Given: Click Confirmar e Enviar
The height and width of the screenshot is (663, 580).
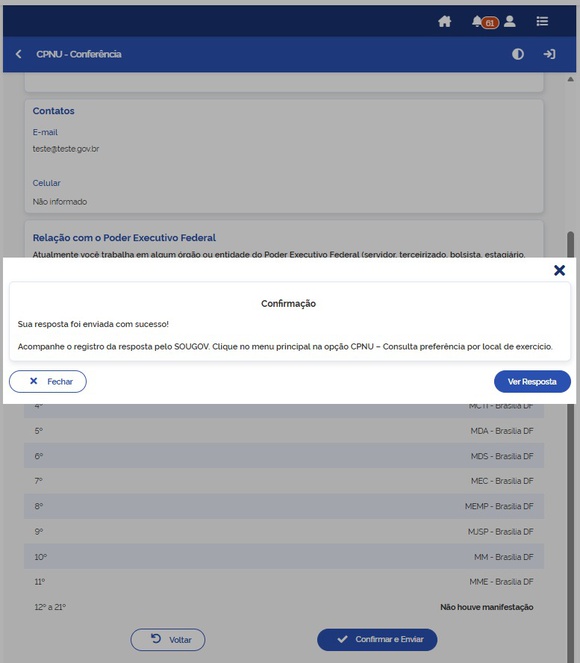Looking at the screenshot, I should tap(377, 640).
